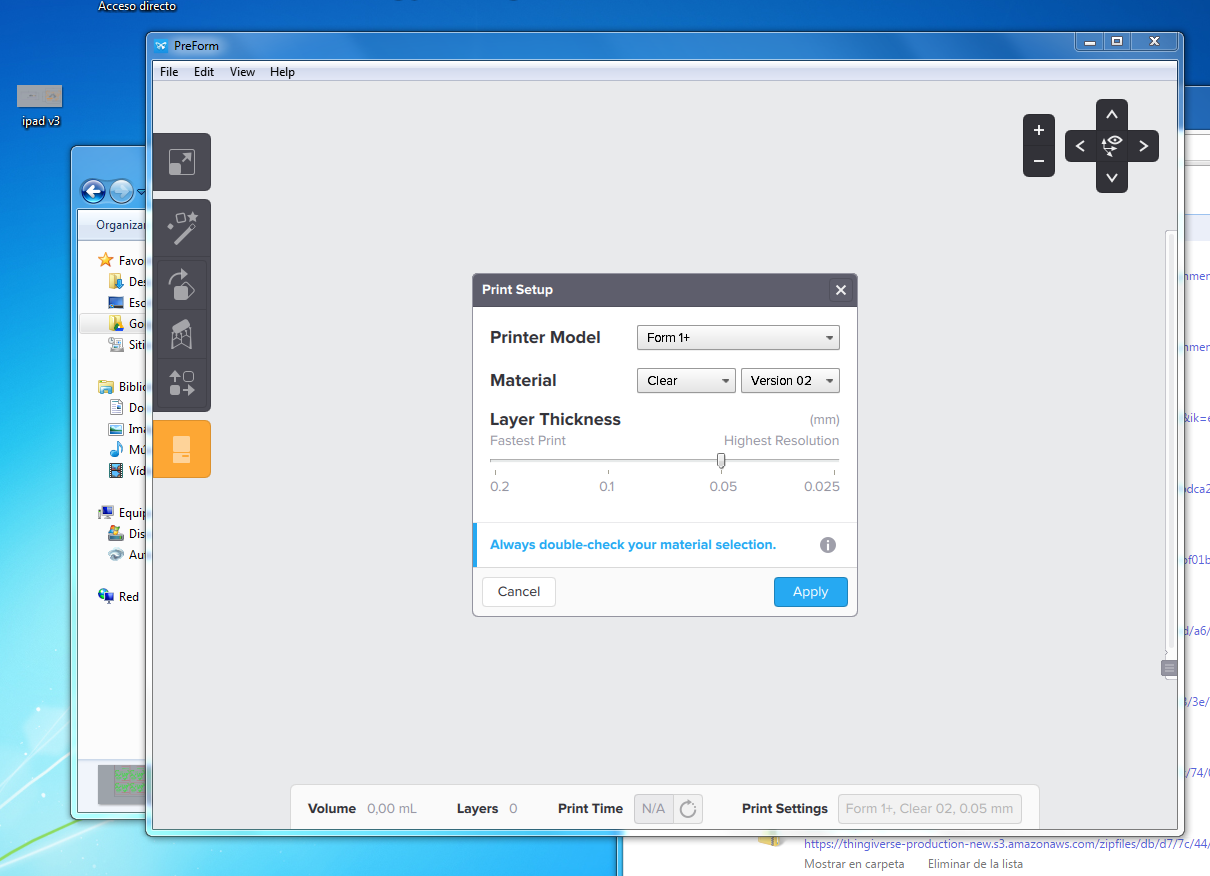
Task: Close the Print Setup dialog
Action: [840, 290]
